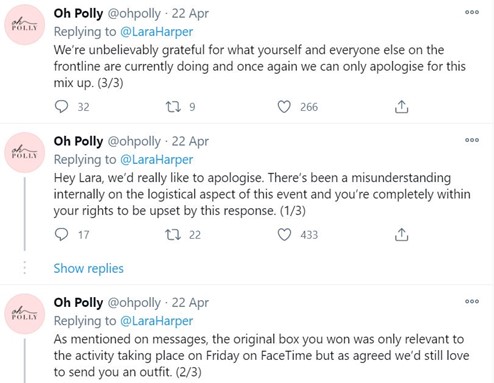Like the tweet with 266 likes
This screenshot has width=494, height=383.
[284, 107]
